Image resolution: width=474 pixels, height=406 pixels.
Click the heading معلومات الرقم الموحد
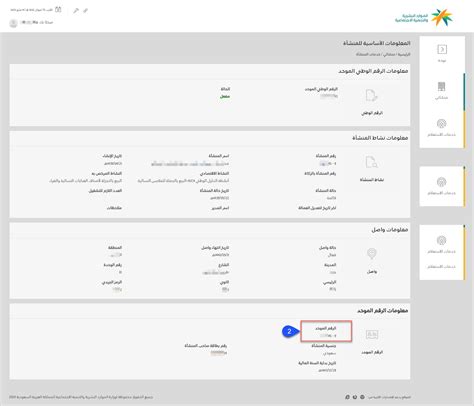tap(383, 310)
